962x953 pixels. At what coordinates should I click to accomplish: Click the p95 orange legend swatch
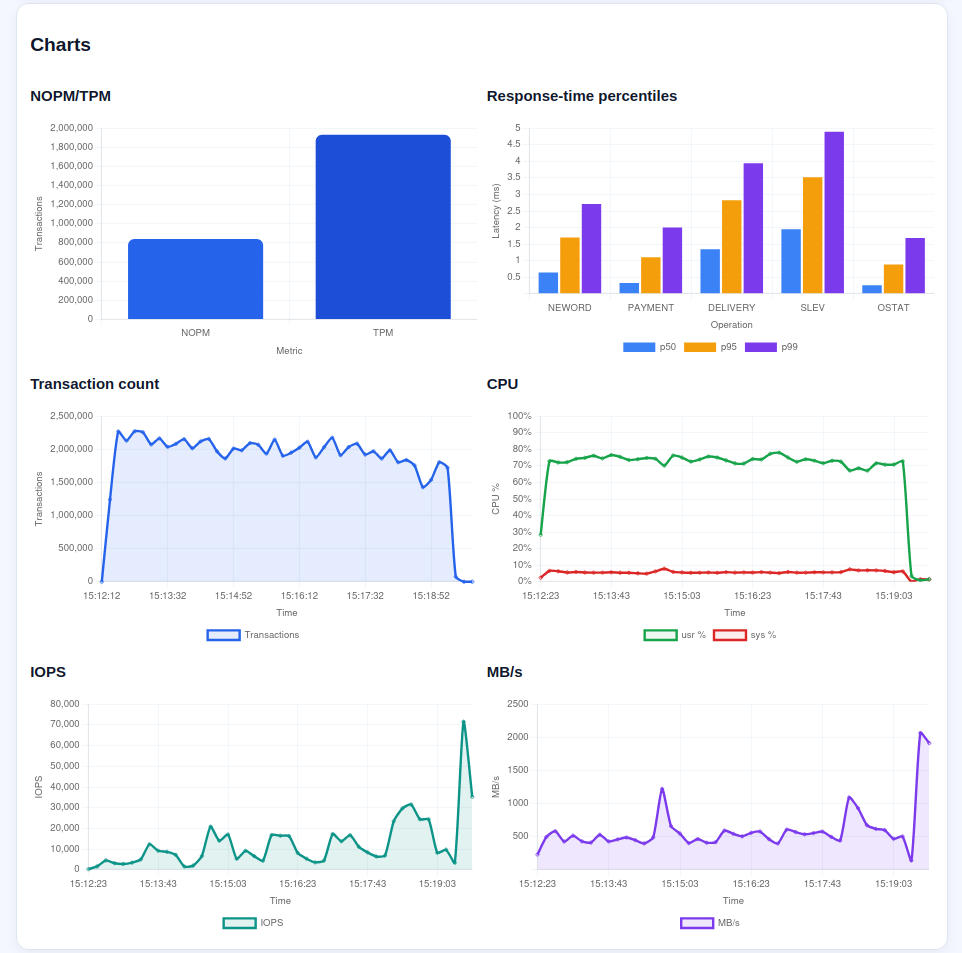699,347
